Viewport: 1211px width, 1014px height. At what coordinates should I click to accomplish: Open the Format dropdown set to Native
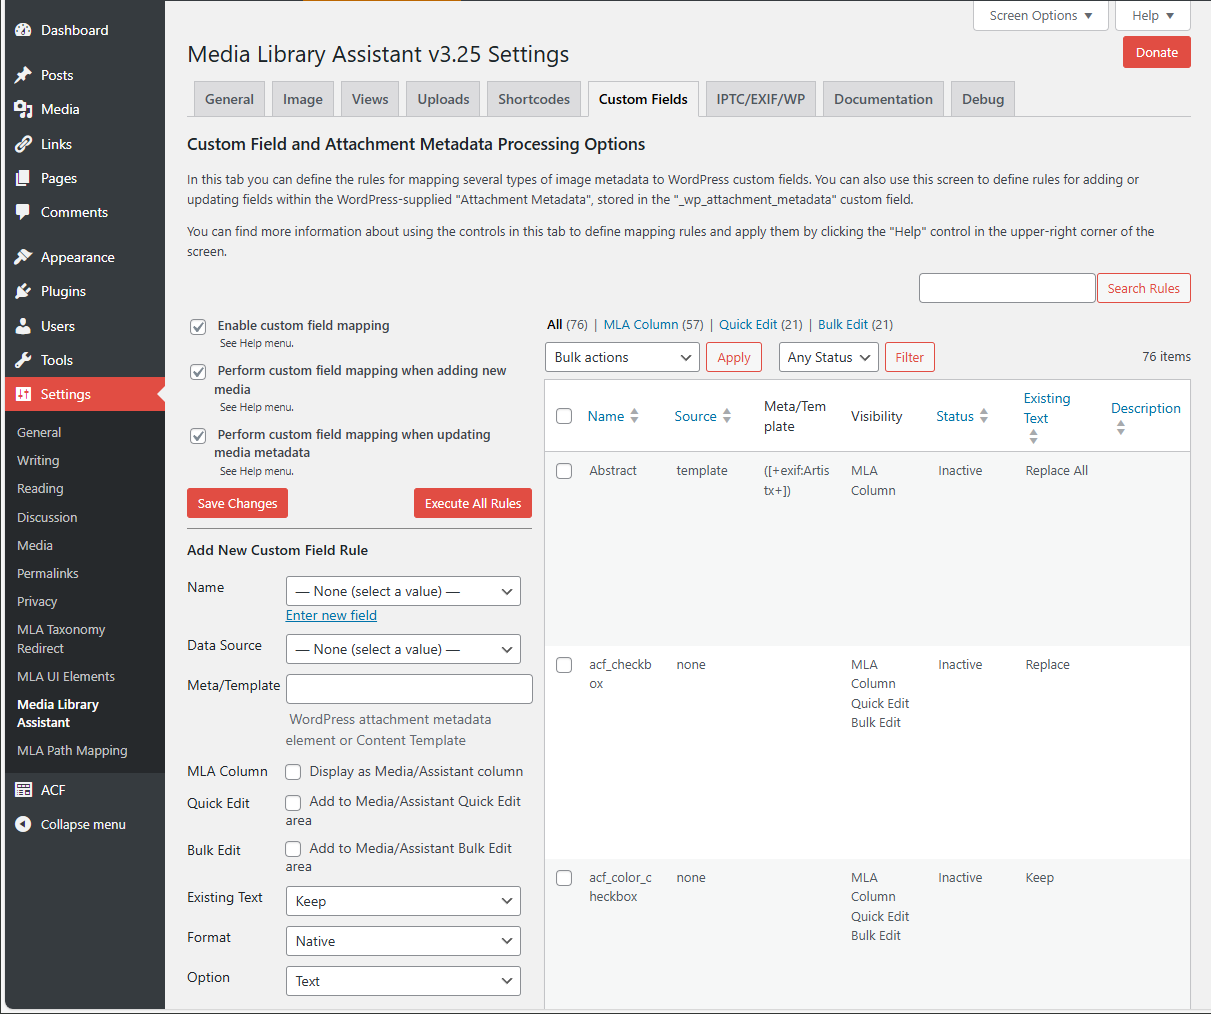pyautogui.click(x=403, y=941)
